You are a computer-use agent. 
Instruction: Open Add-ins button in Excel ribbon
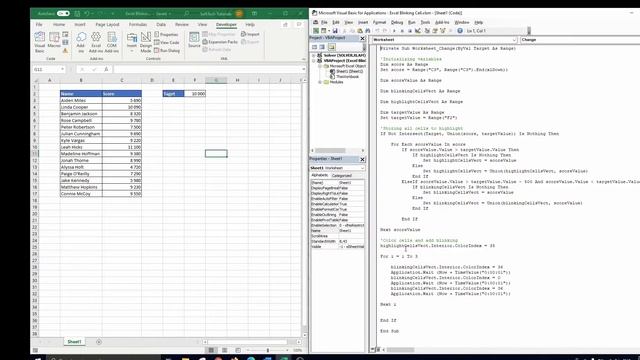tap(81, 42)
